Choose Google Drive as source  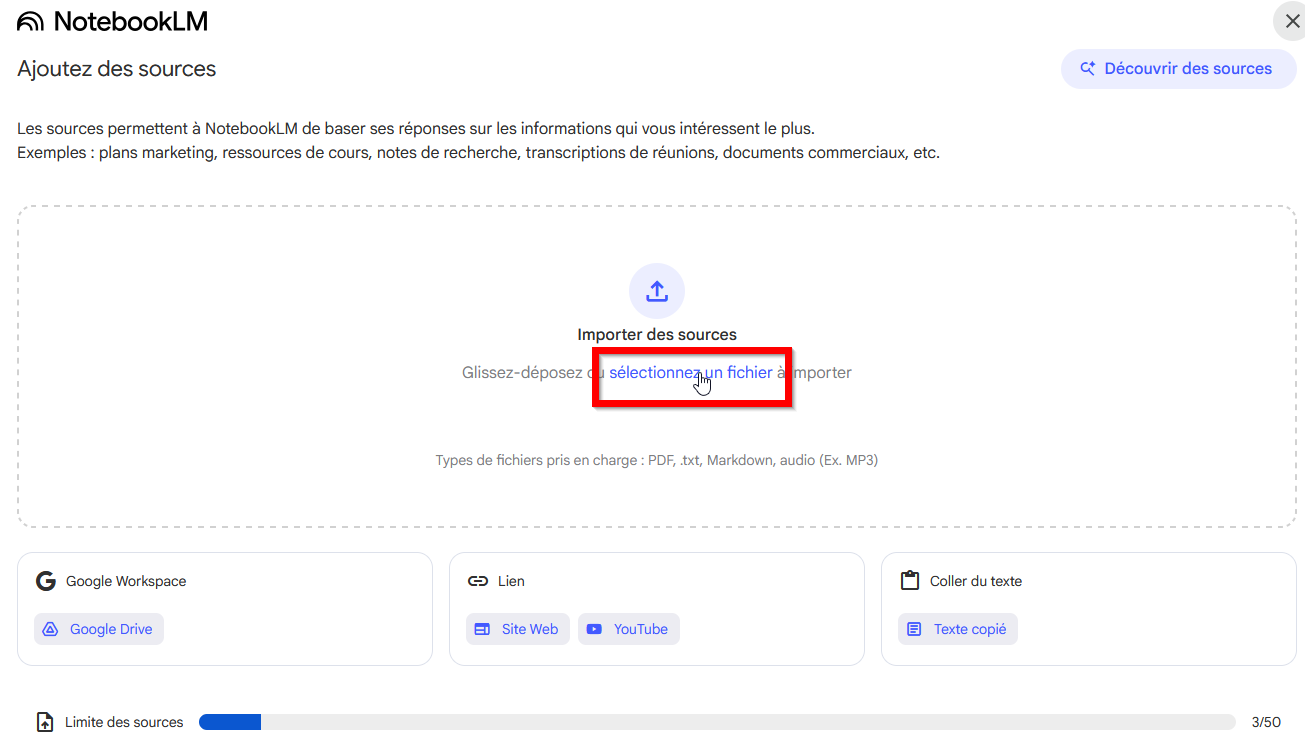(x=99, y=629)
